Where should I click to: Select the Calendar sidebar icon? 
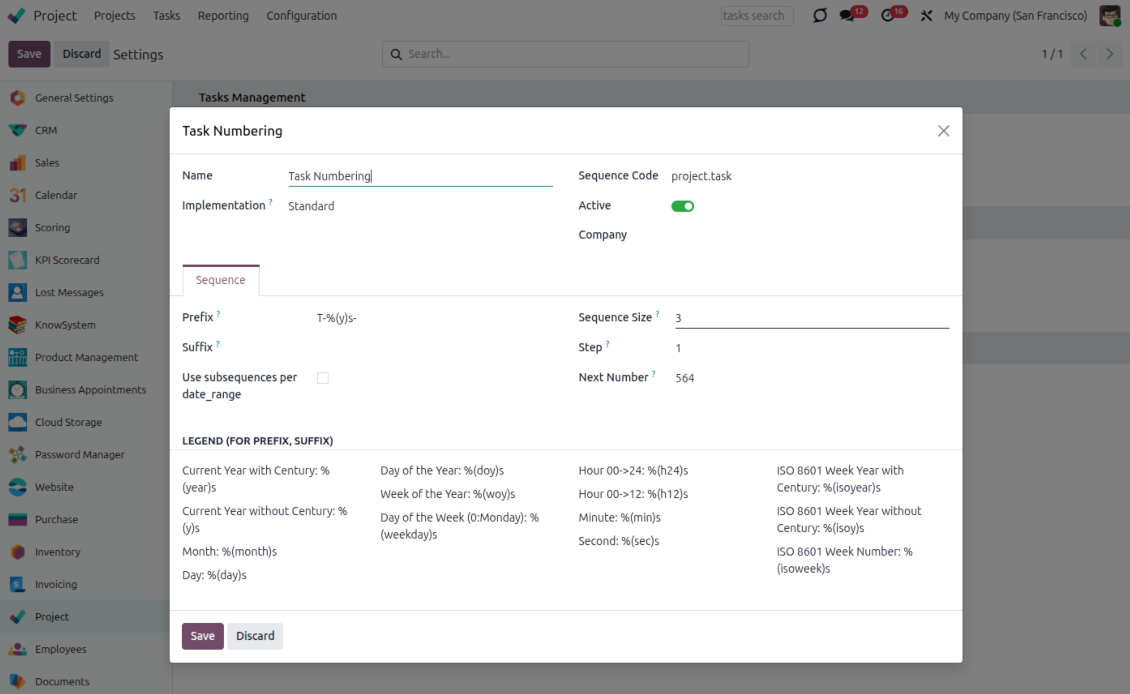pos(17,195)
